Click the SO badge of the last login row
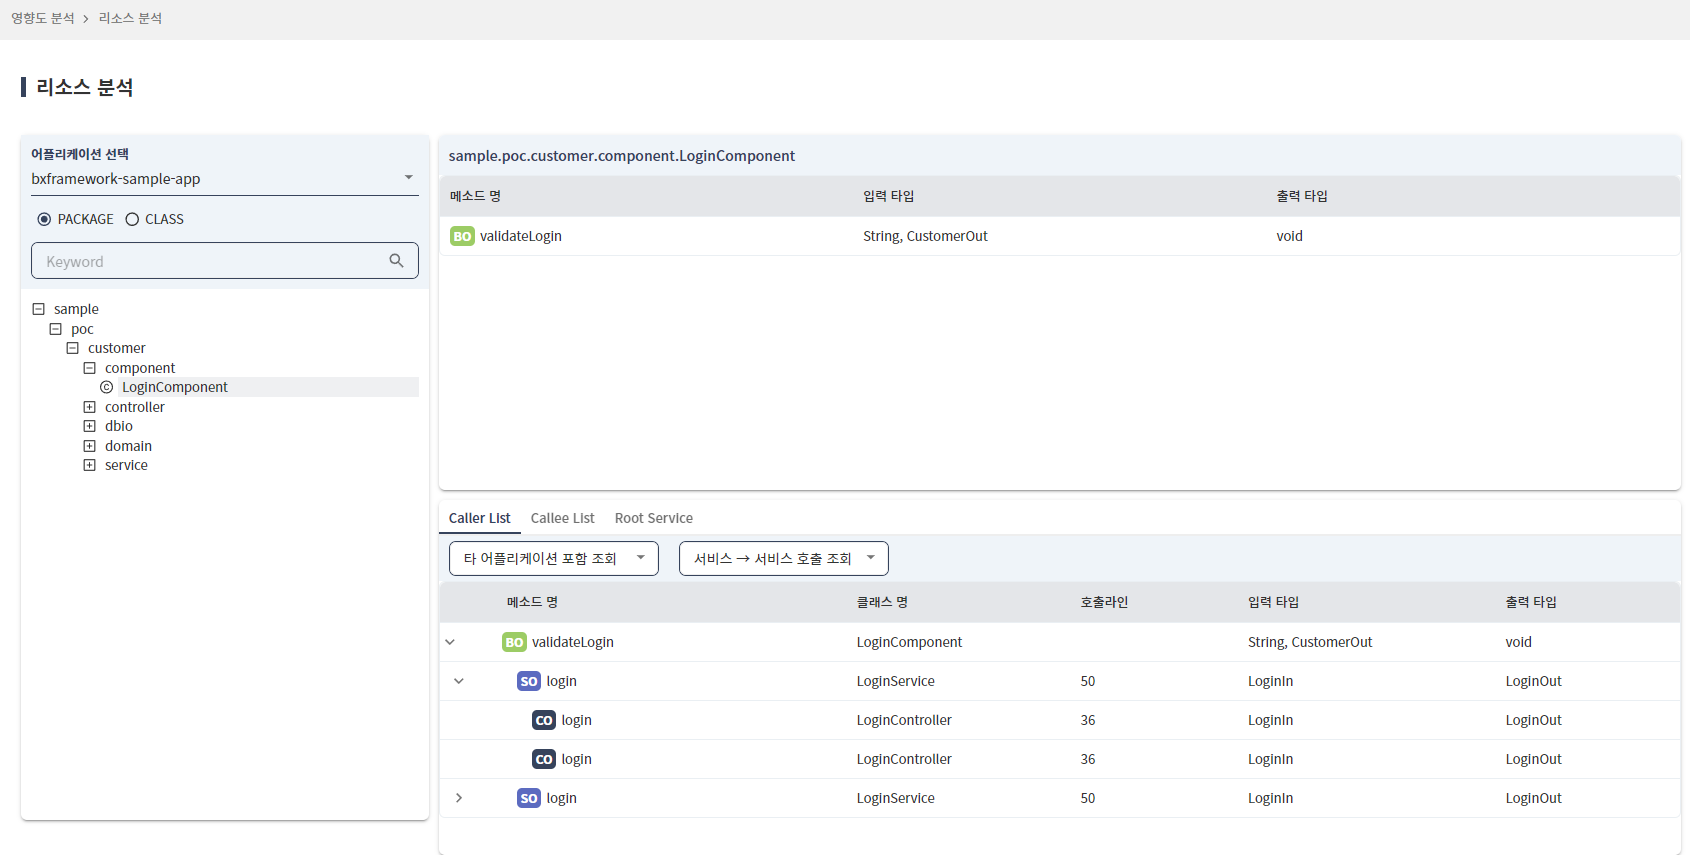The height and width of the screenshot is (855, 1690). [x=529, y=799]
